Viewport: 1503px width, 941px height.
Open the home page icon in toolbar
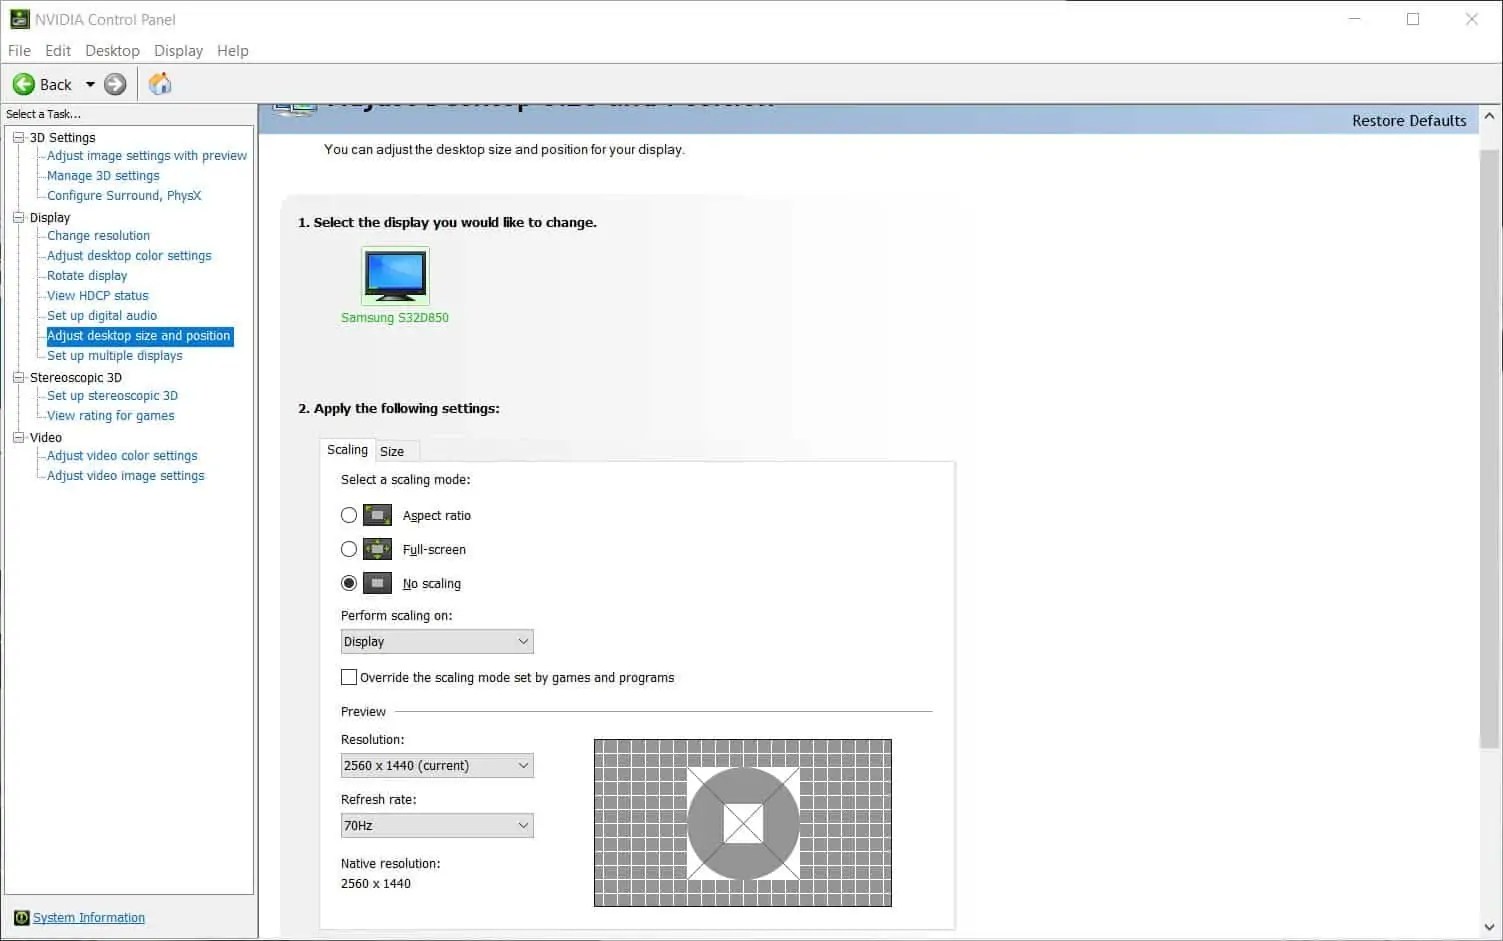pyautogui.click(x=159, y=84)
